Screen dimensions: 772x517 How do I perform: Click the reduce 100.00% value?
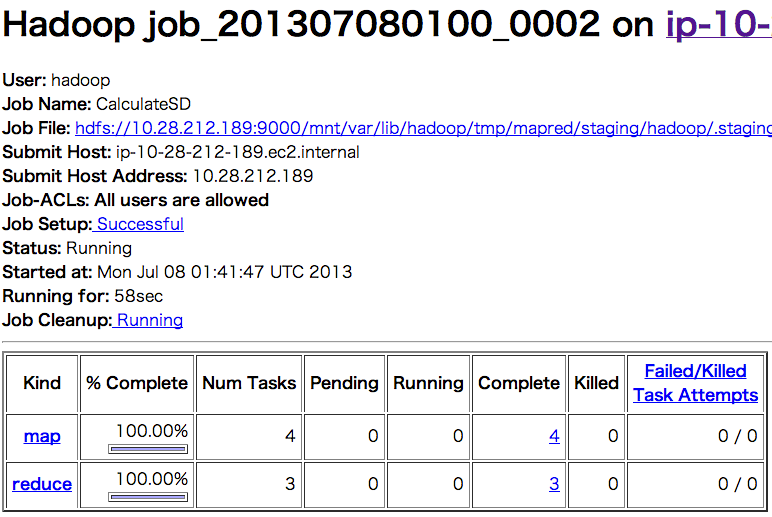click(x=152, y=479)
